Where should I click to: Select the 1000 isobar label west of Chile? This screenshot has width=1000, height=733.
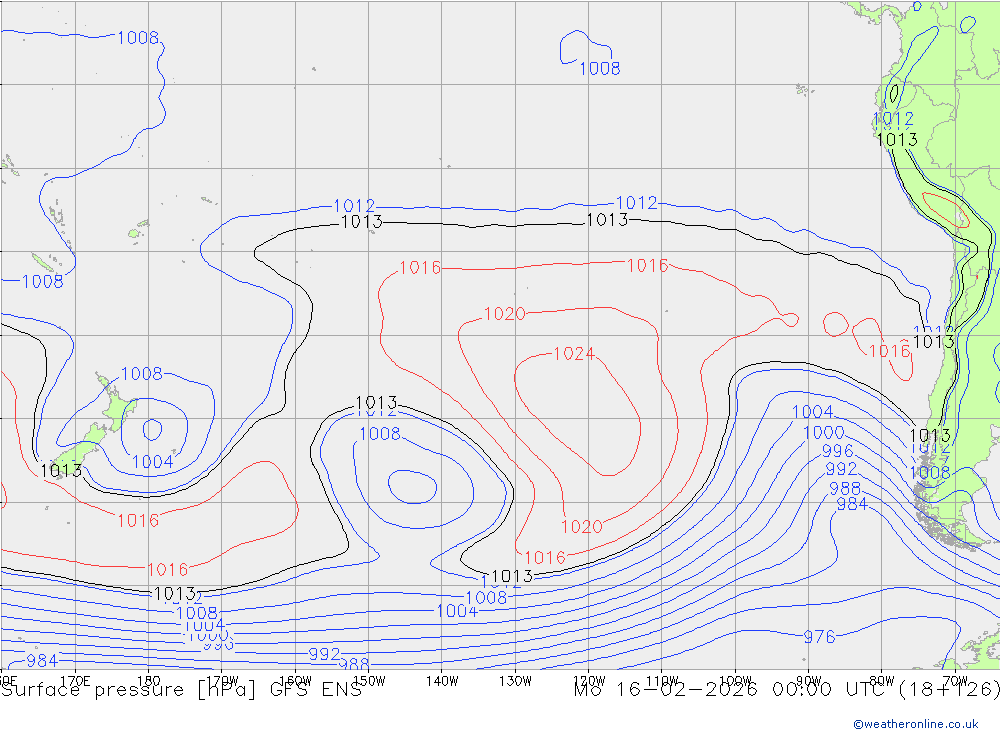pyautogui.click(x=823, y=433)
